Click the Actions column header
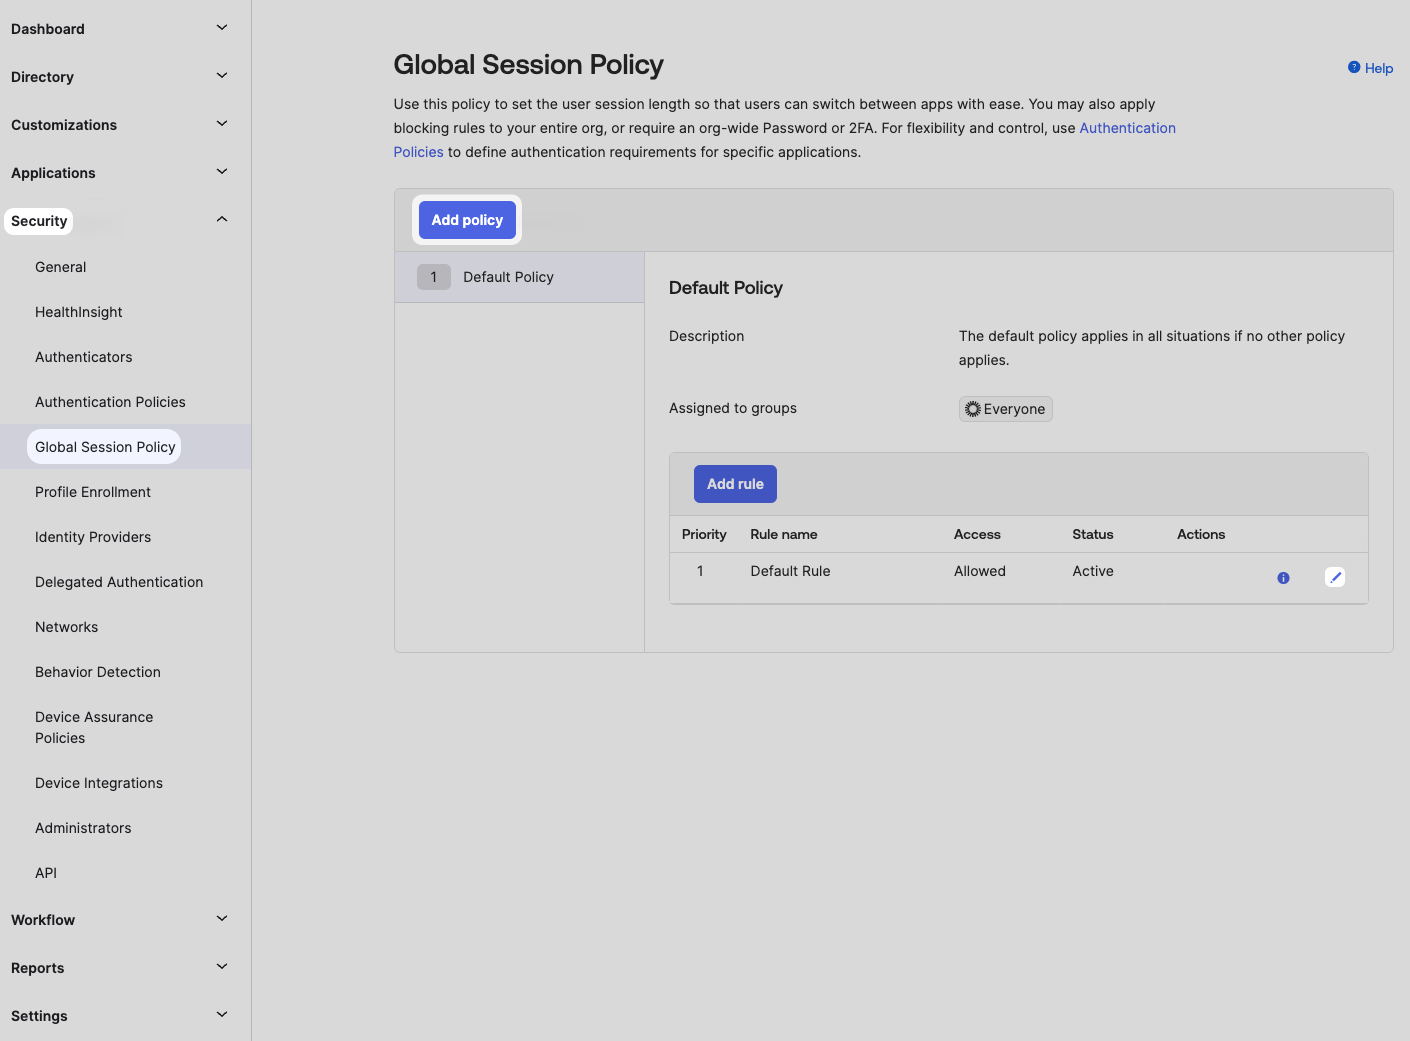This screenshot has width=1410, height=1041. (x=1201, y=534)
